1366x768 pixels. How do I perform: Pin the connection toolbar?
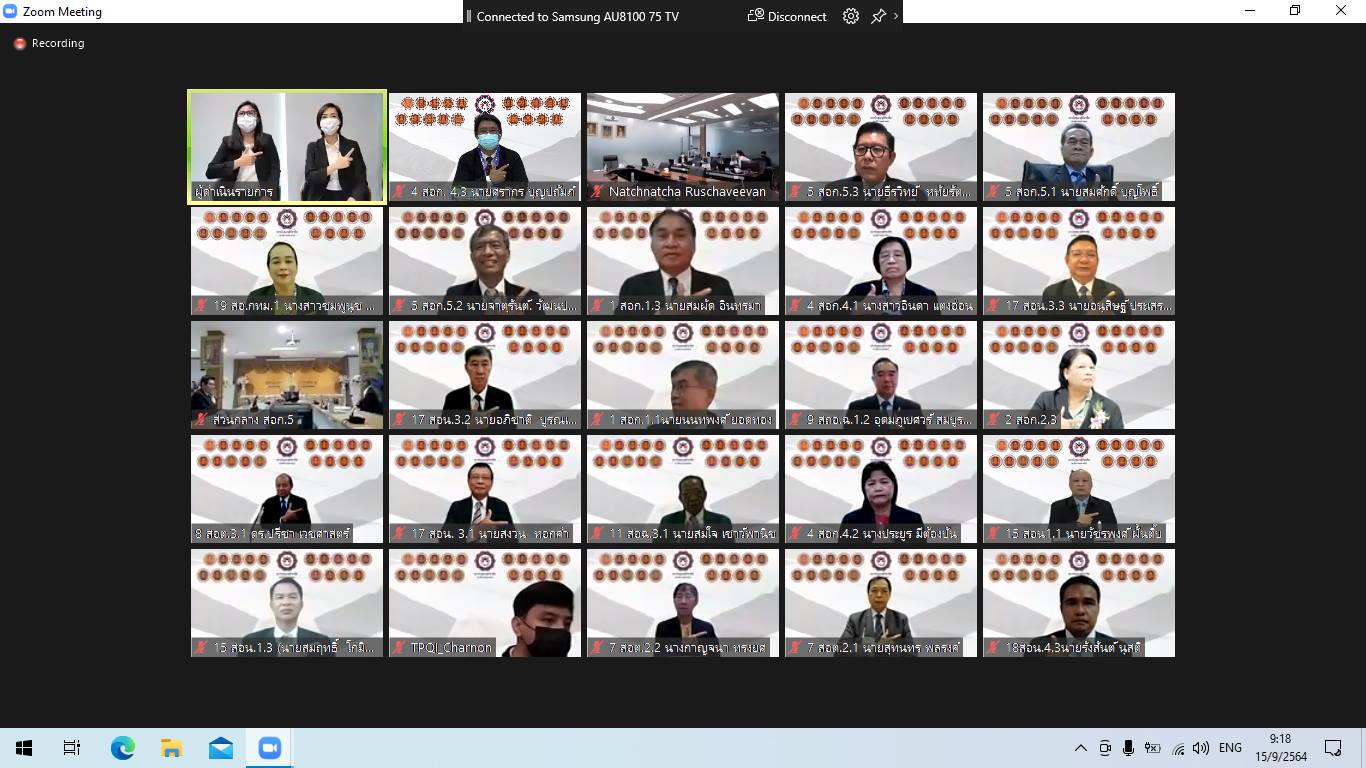click(878, 16)
